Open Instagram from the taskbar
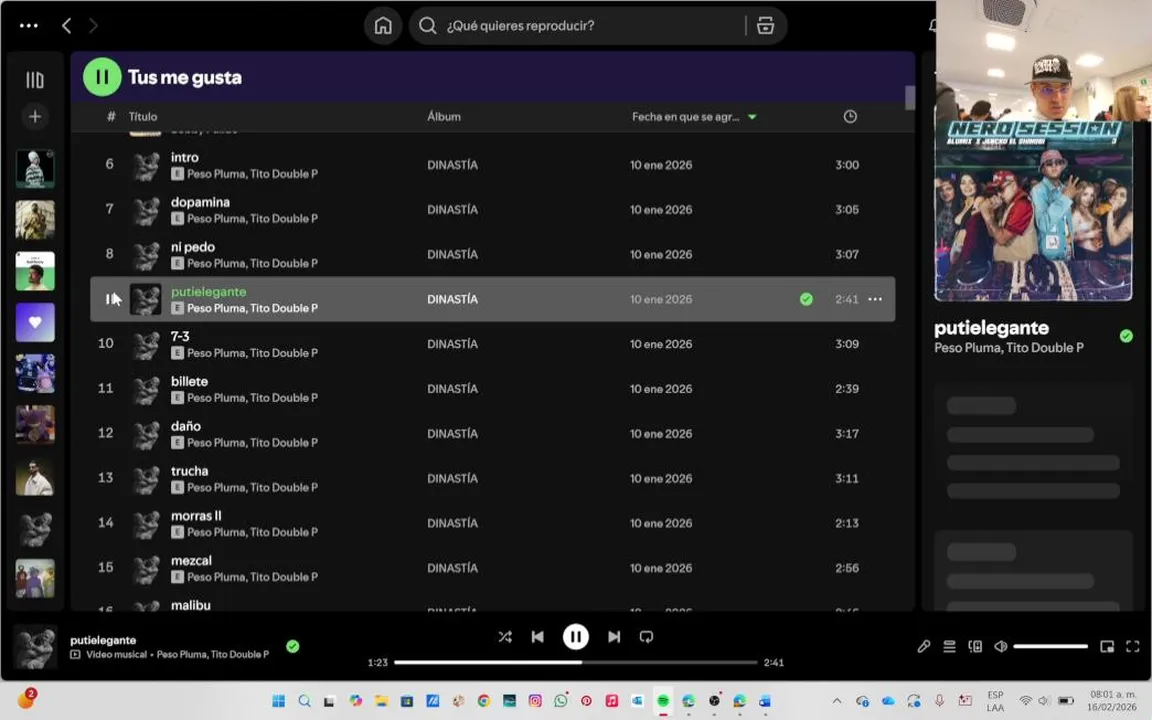Viewport: 1152px width, 720px height. [535, 701]
